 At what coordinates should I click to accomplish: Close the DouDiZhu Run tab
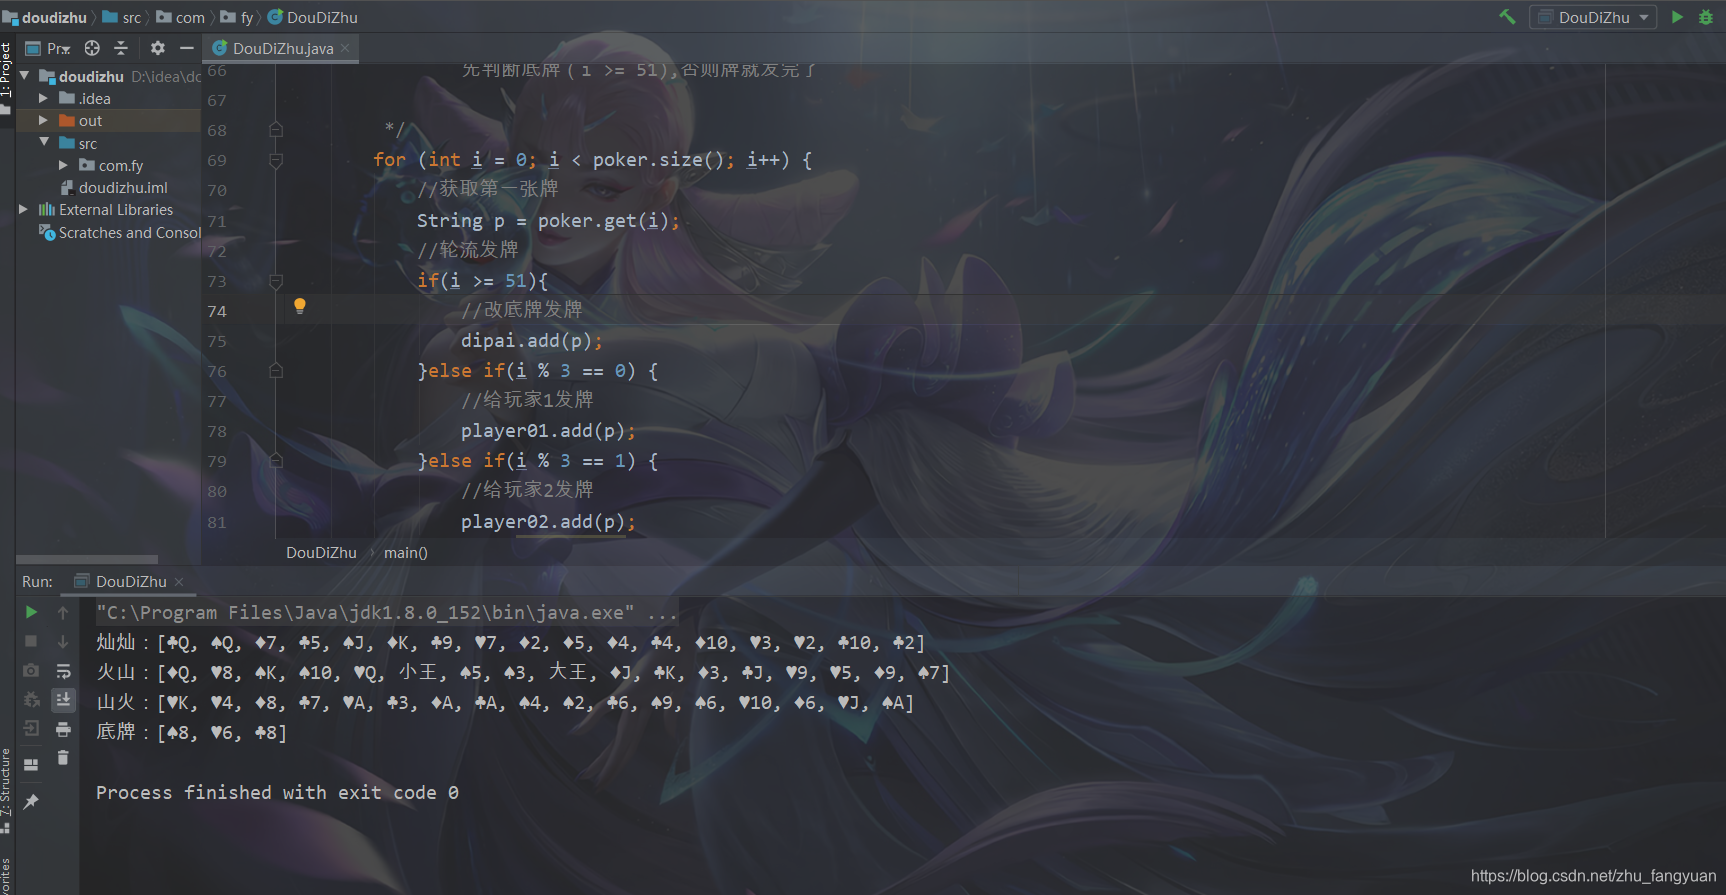pyautogui.click(x=179, y=581)
